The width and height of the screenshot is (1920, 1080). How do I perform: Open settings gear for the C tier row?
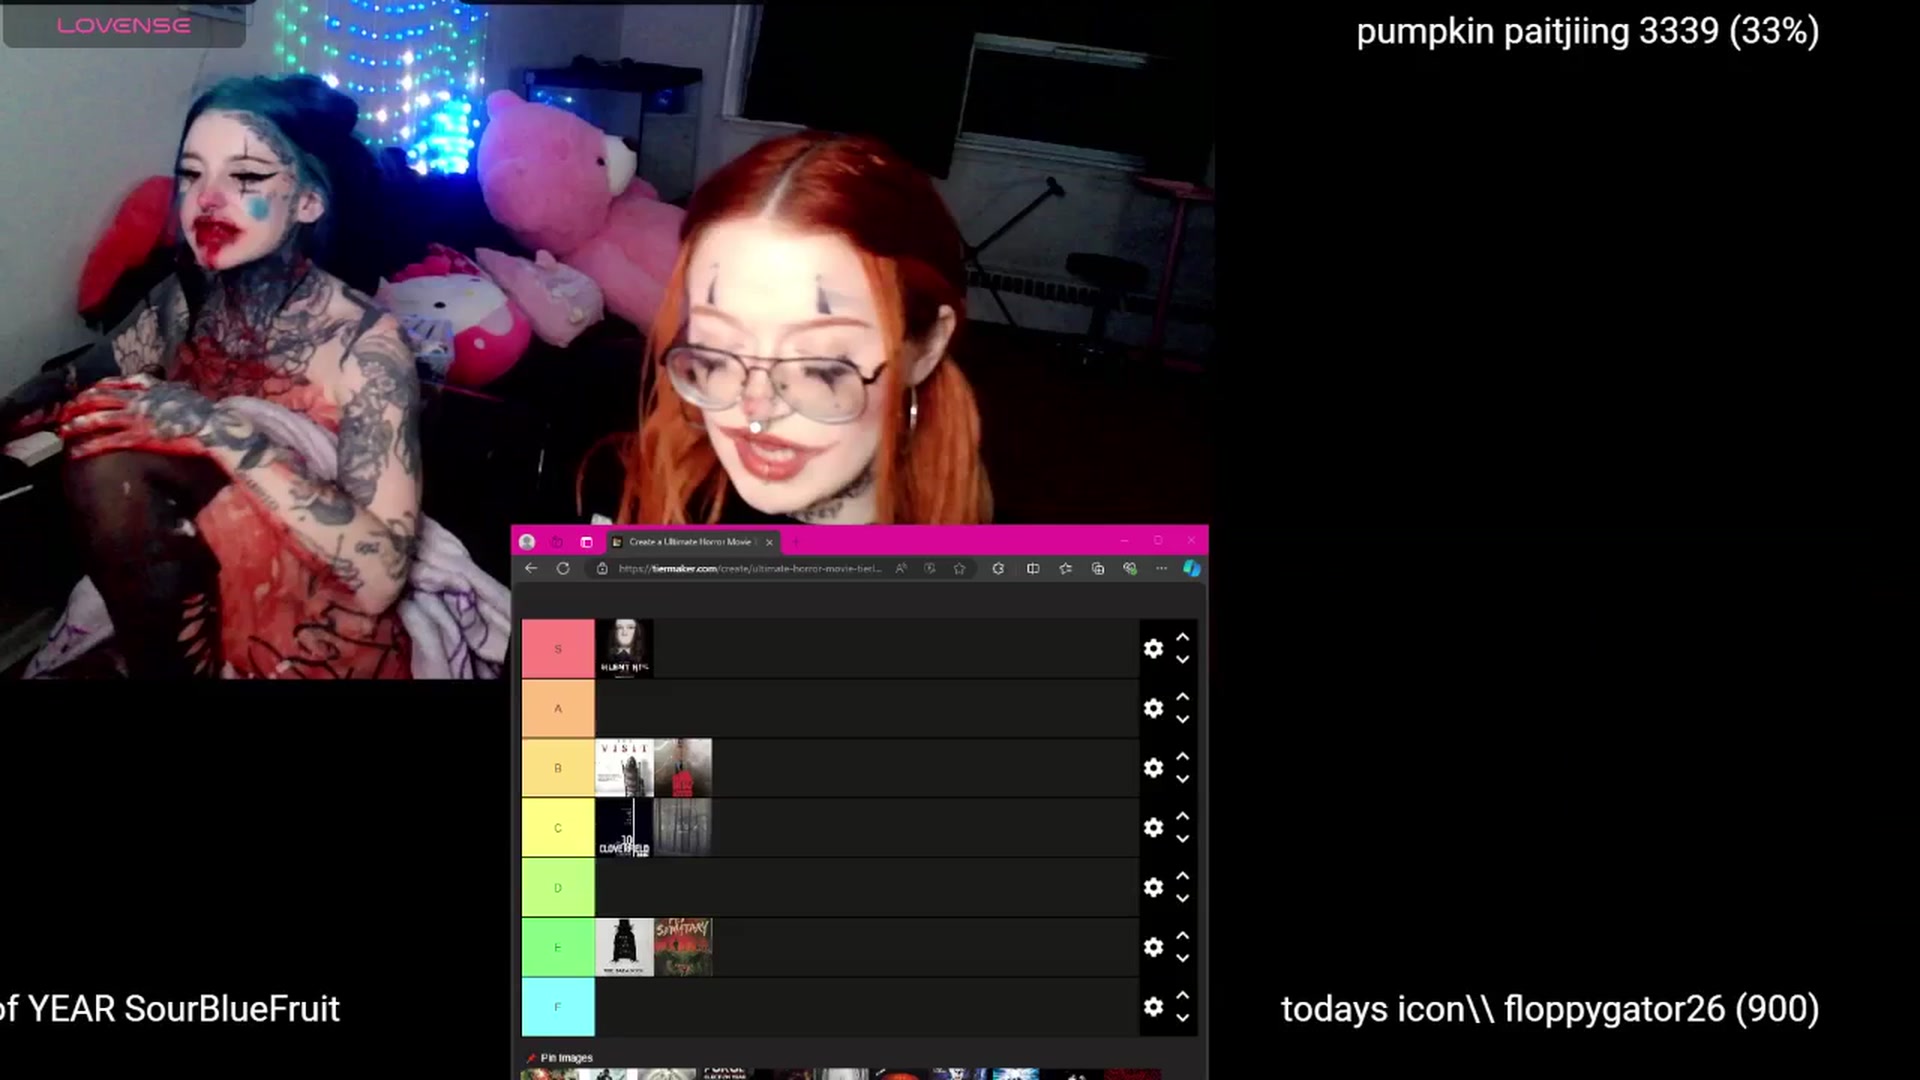click(x=1153, y=828)
